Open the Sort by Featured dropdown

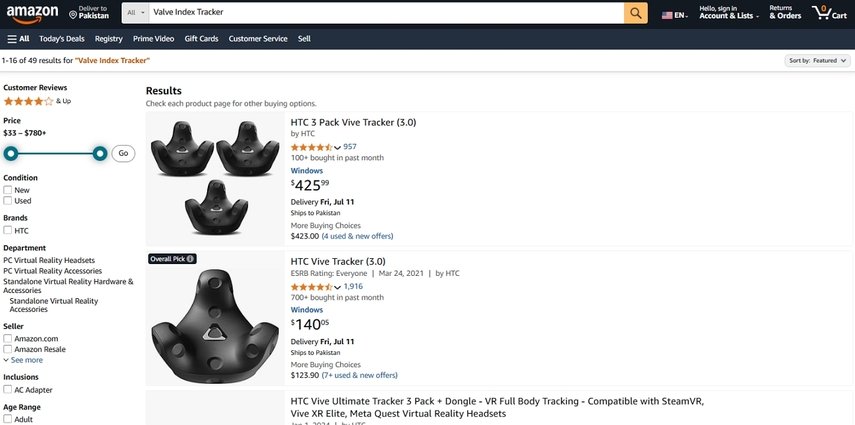817,61
